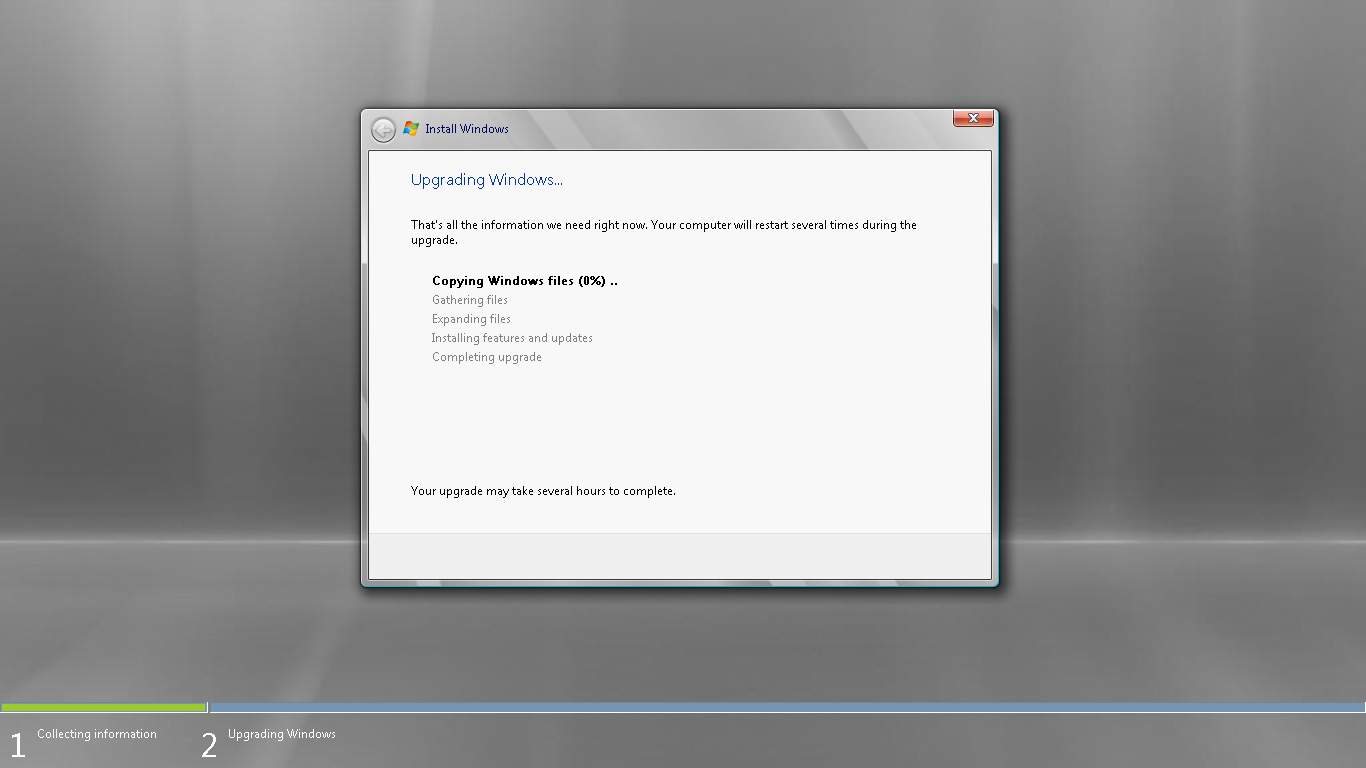Click the 'Collecting information' stage label
The width and height of the screenshot is (1366, 768).
(97, 734)
